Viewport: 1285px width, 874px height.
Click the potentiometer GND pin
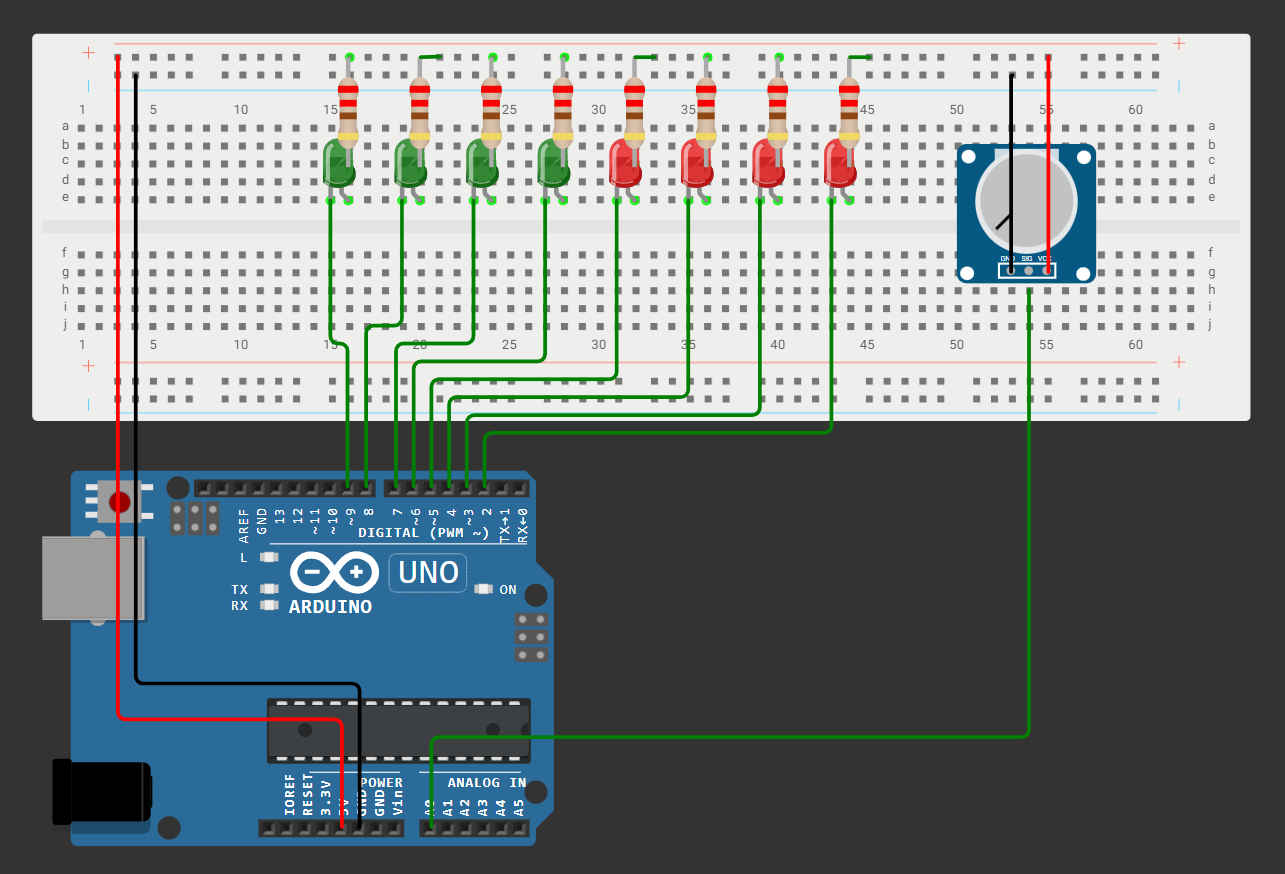click(1011, 270)
